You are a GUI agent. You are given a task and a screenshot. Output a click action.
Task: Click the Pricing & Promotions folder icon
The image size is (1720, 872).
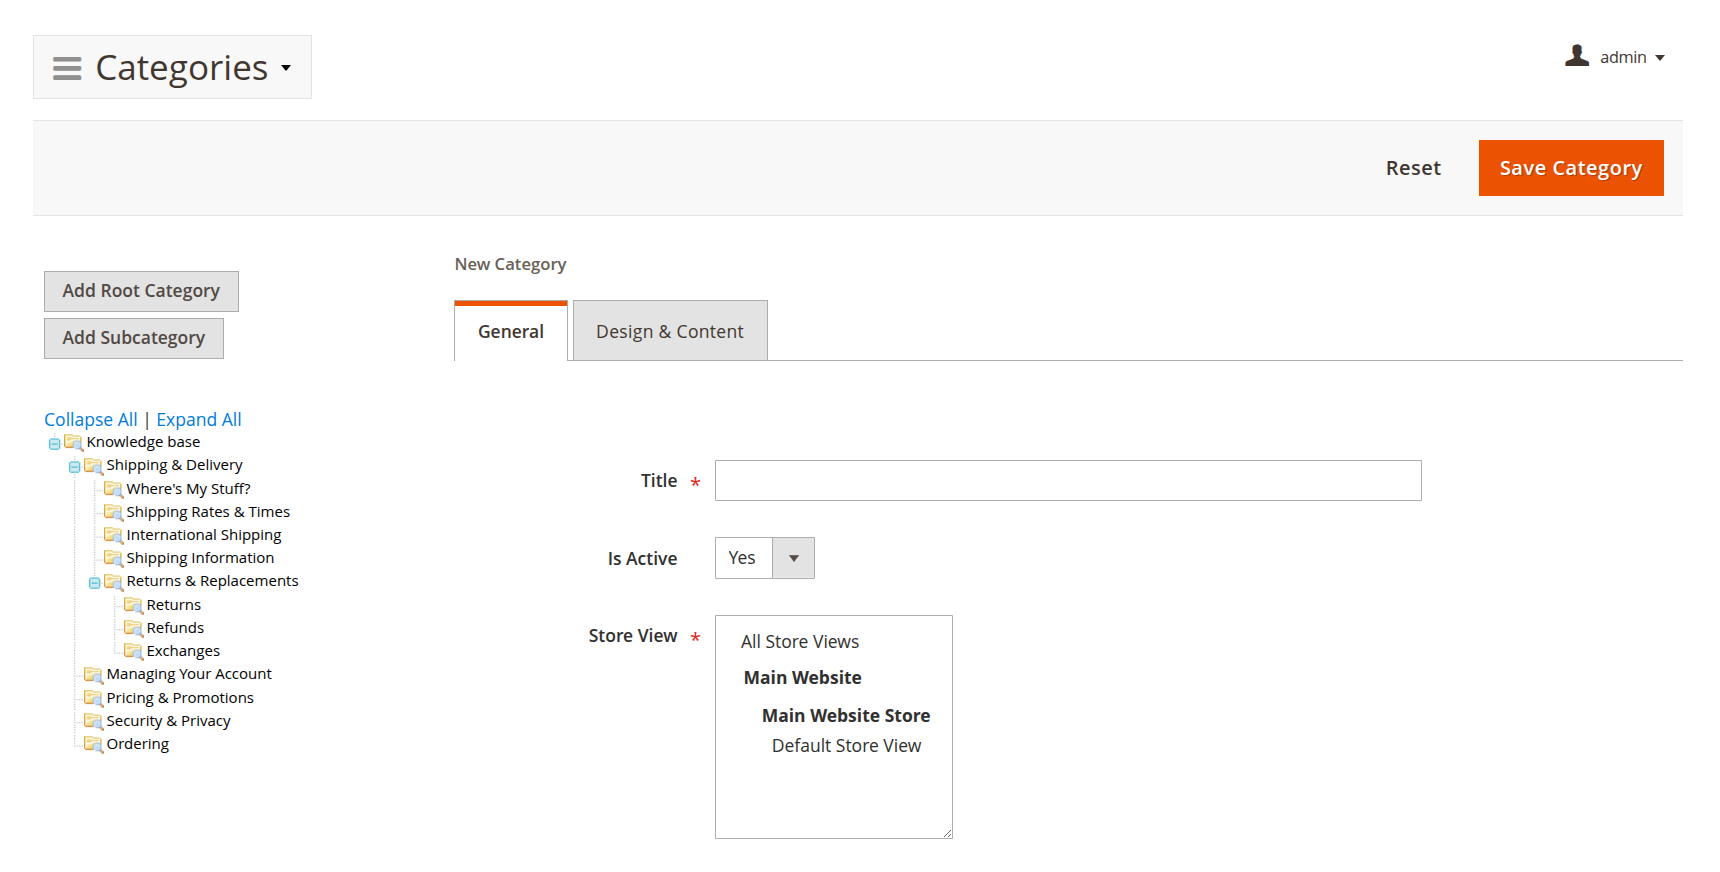pyautogui.click(x=93, y=698)
